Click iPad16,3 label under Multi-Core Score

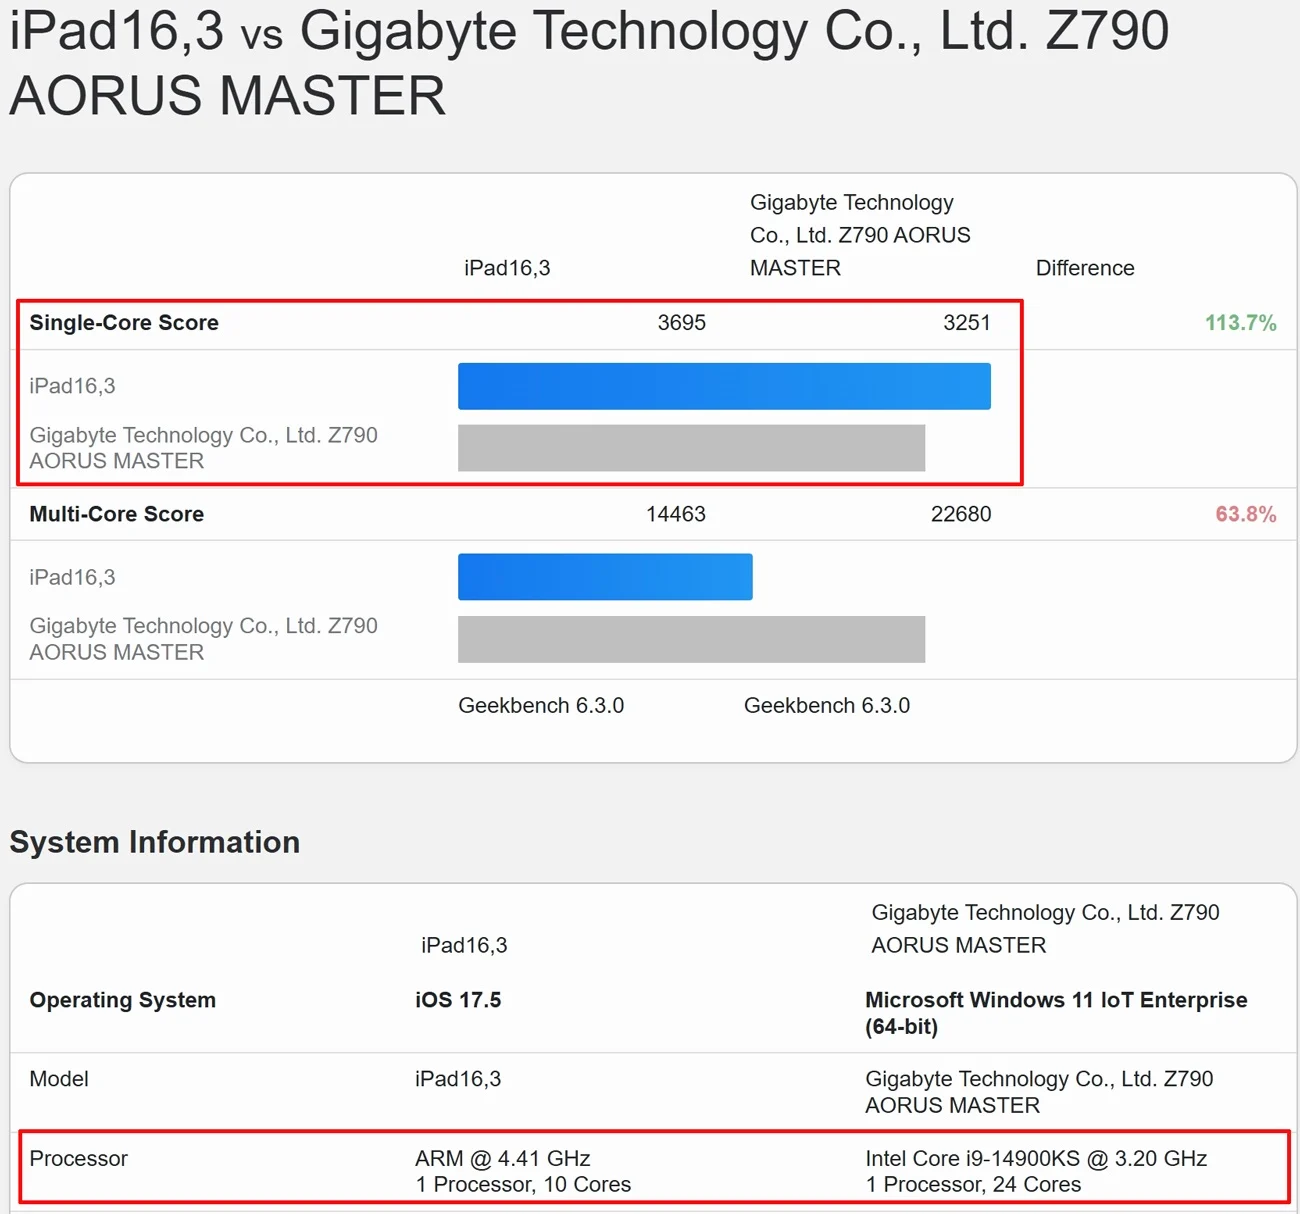[x=72, y=577]
